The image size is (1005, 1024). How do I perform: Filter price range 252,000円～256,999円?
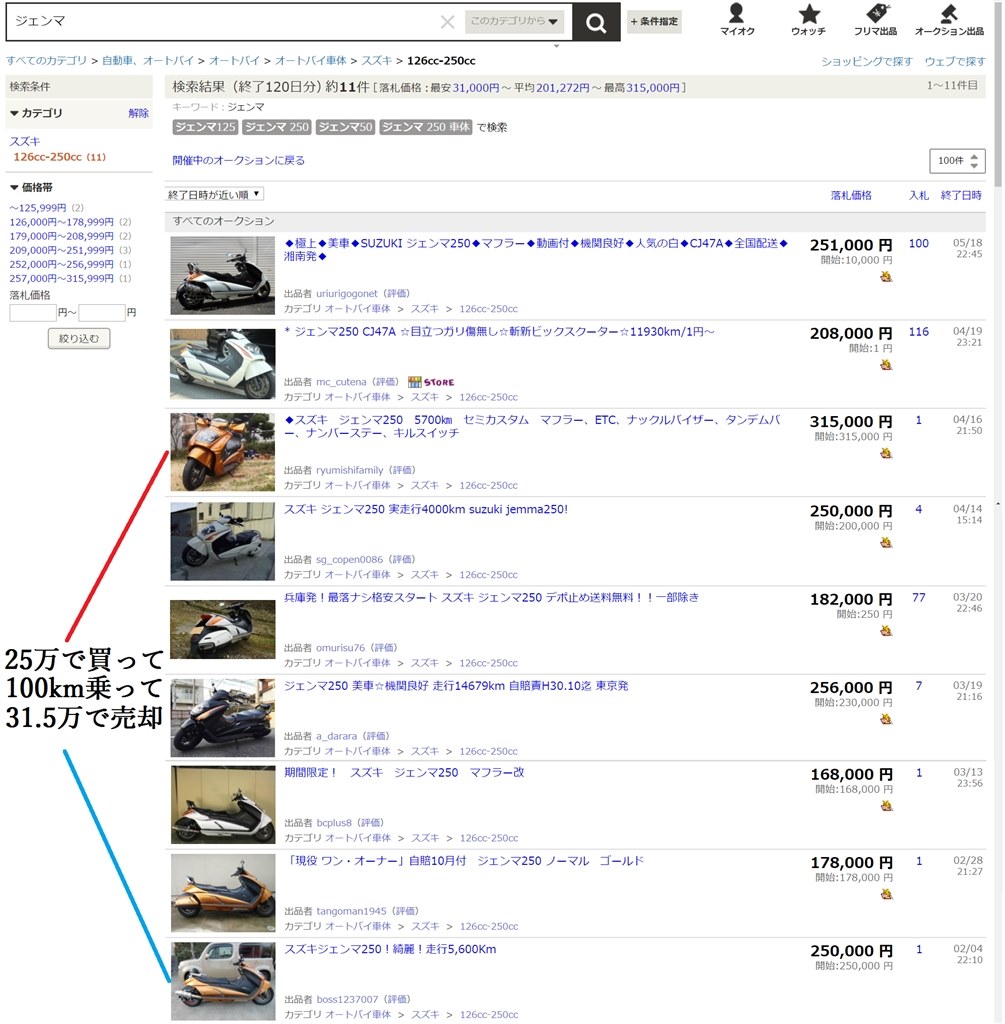(61, 264)
